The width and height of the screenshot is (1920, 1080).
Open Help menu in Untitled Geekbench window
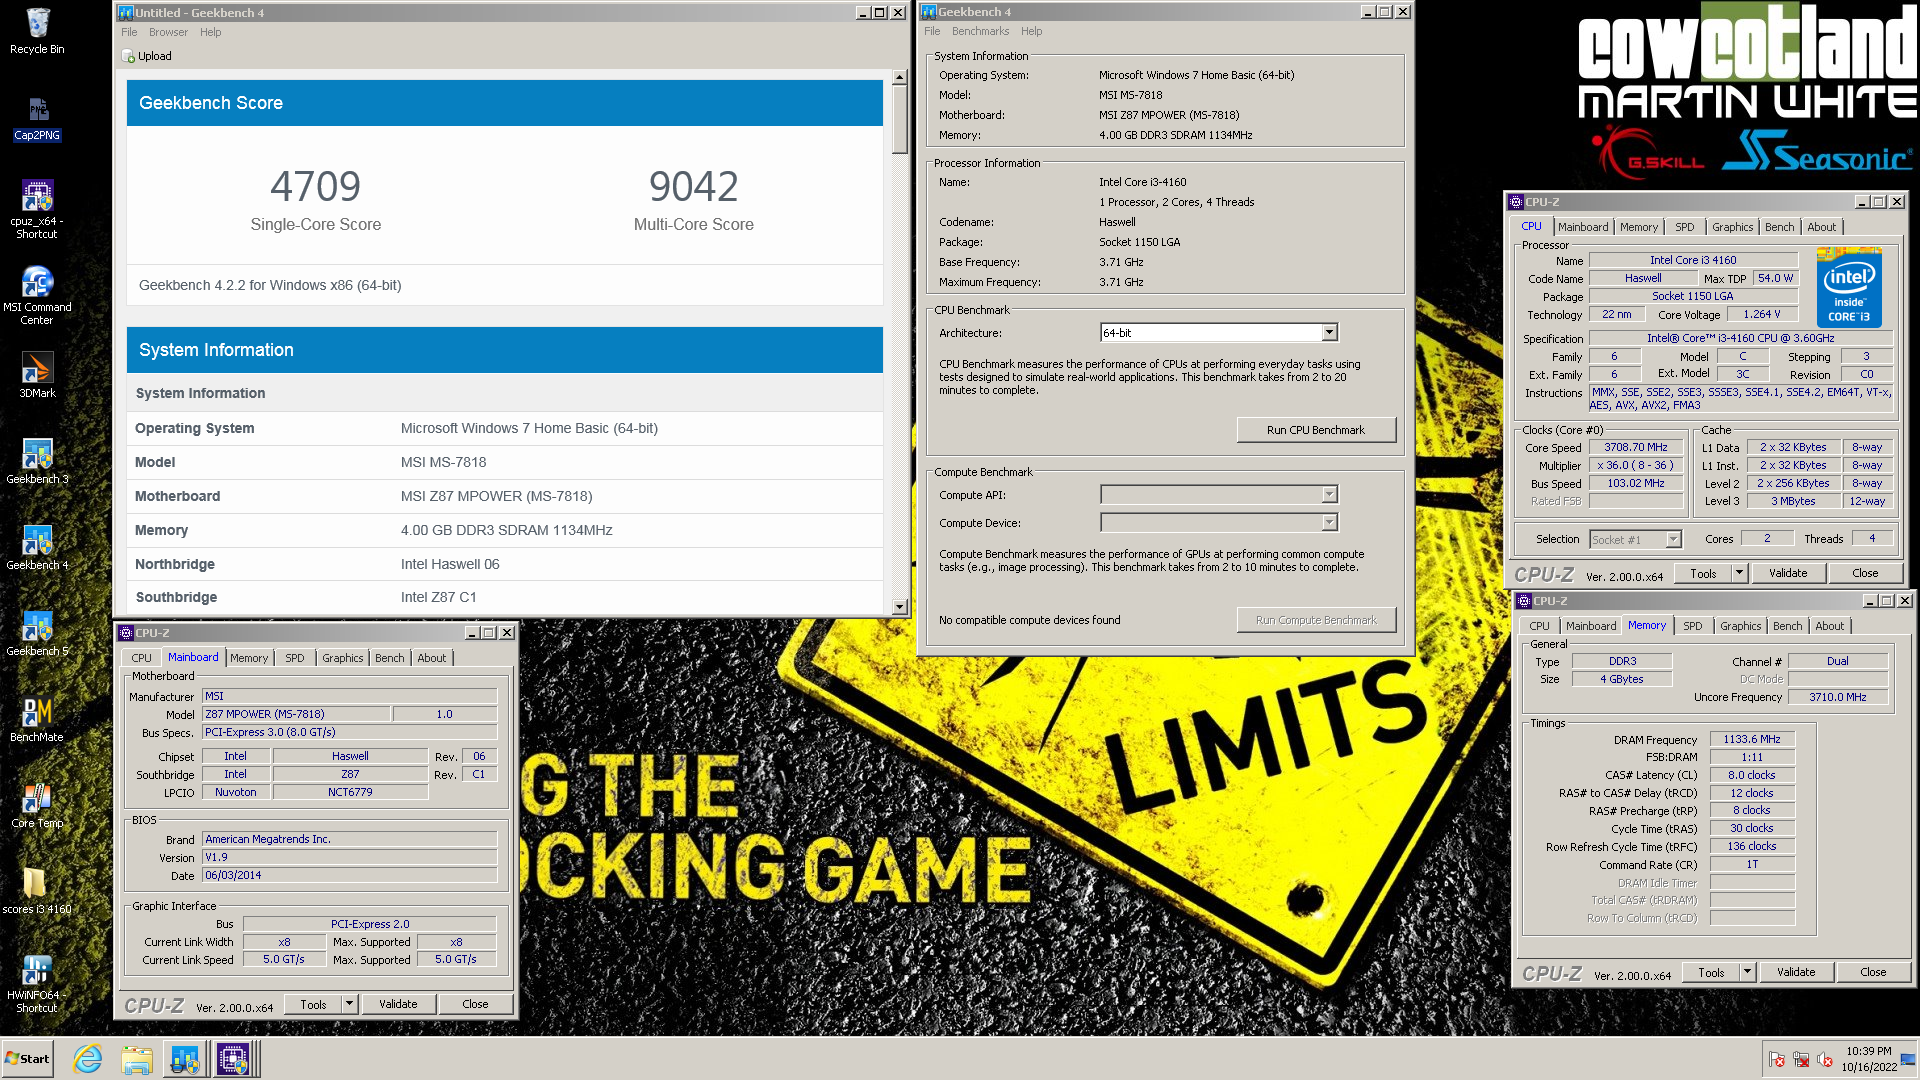(x=210, y=32)
